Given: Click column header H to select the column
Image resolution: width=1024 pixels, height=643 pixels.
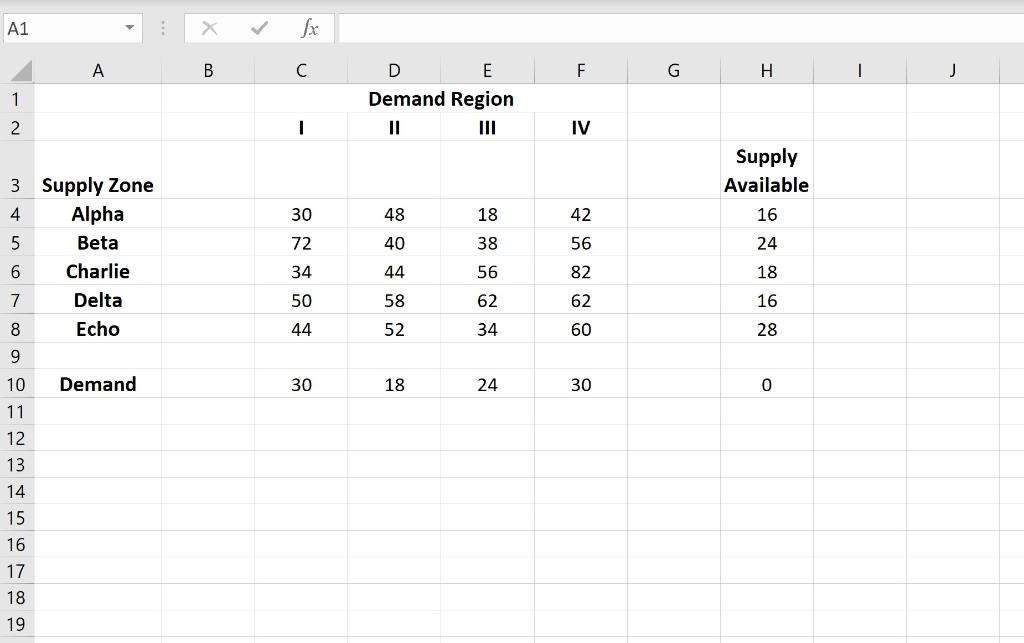Looking at the screenshot, I should (766, 70).
